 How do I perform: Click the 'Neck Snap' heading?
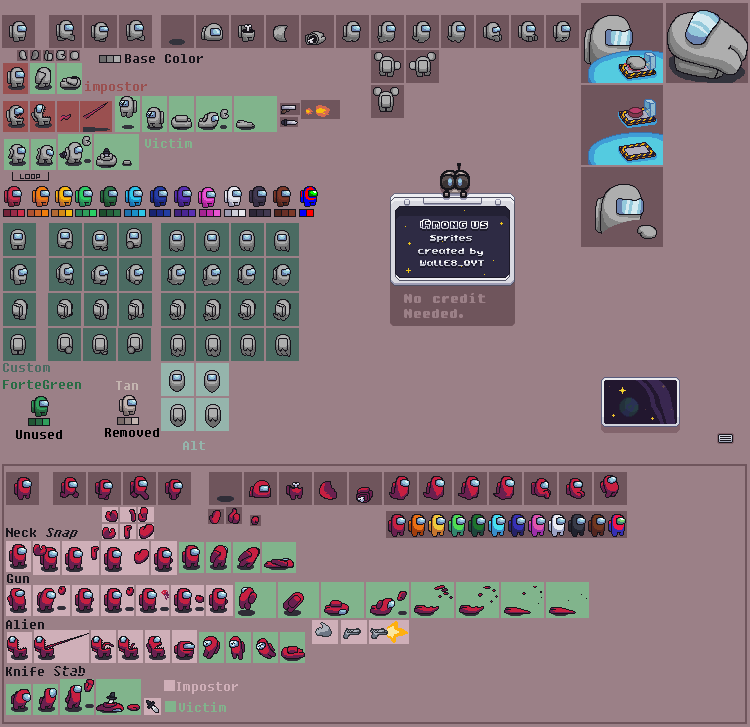[x=42, y=532]
